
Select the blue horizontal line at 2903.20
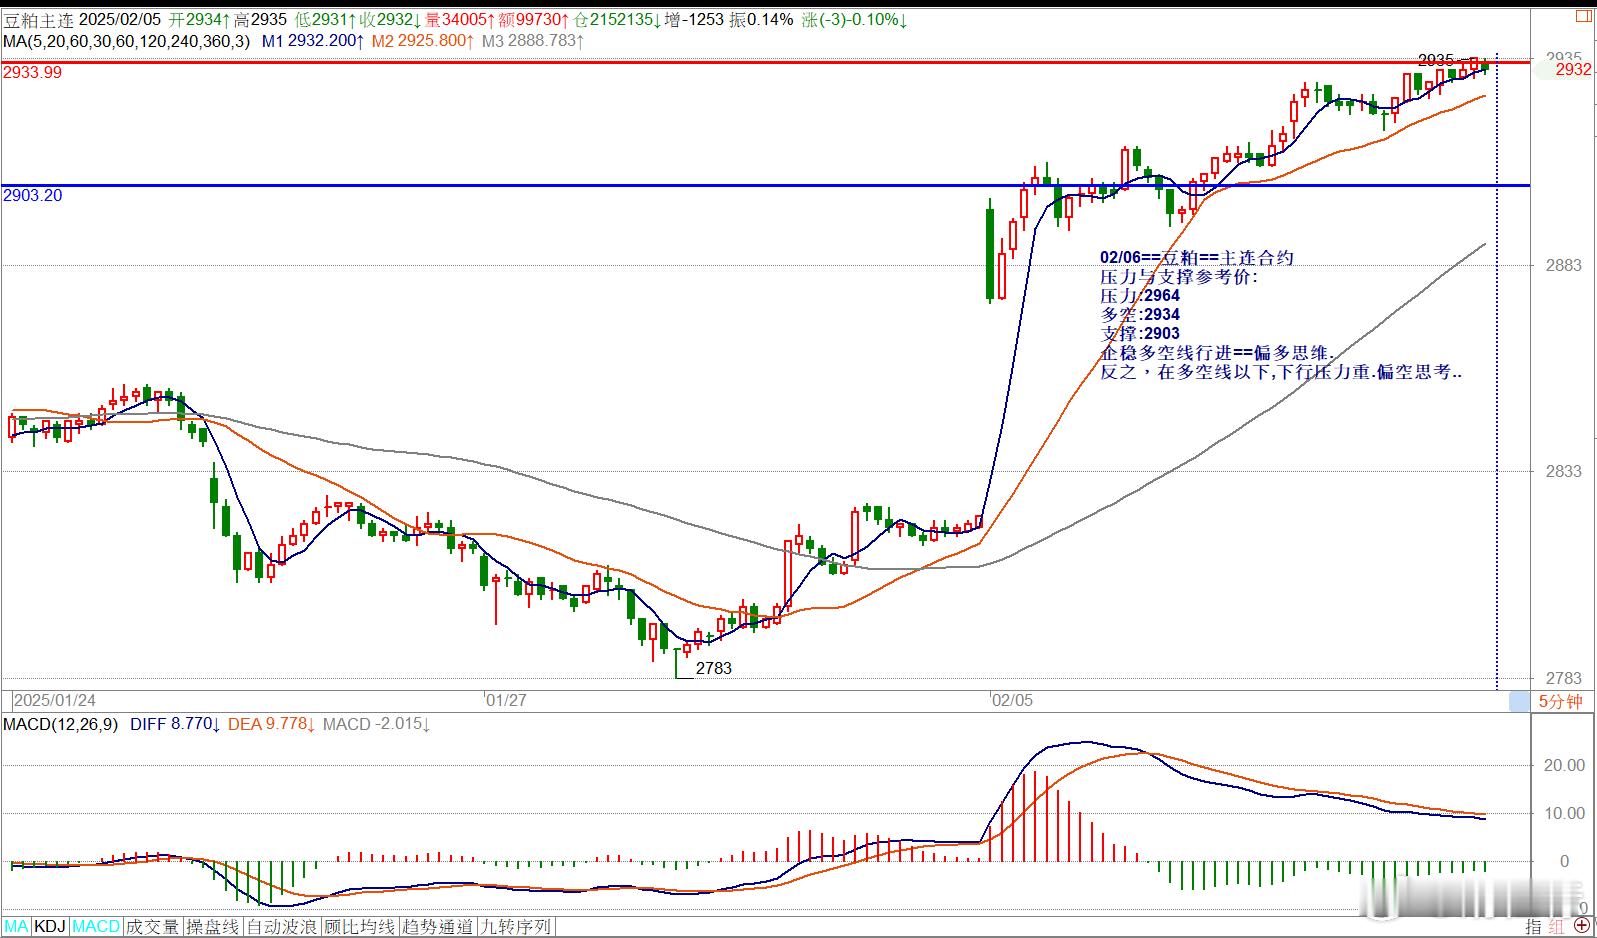coord(765,185)
